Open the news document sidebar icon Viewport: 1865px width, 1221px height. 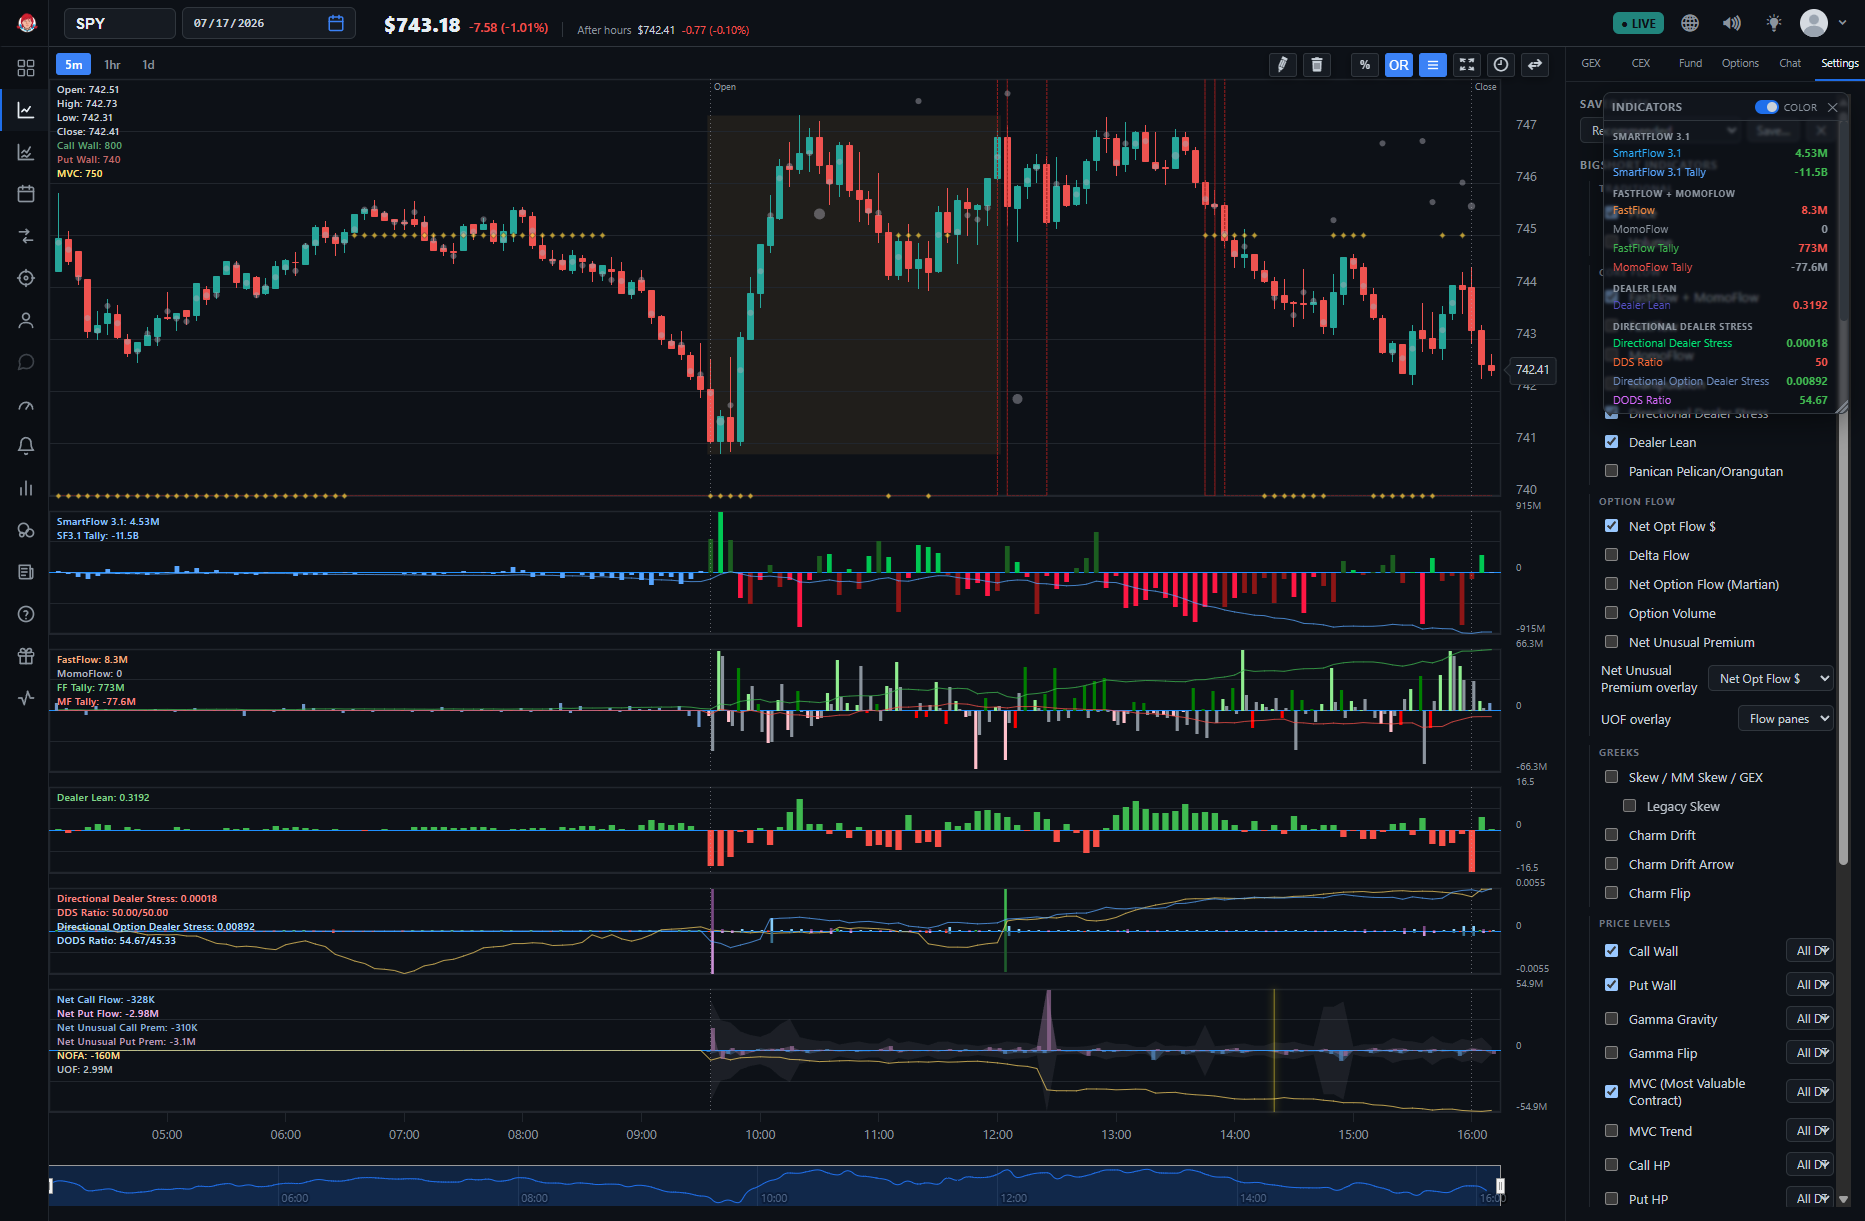click(x=26, y=572)
